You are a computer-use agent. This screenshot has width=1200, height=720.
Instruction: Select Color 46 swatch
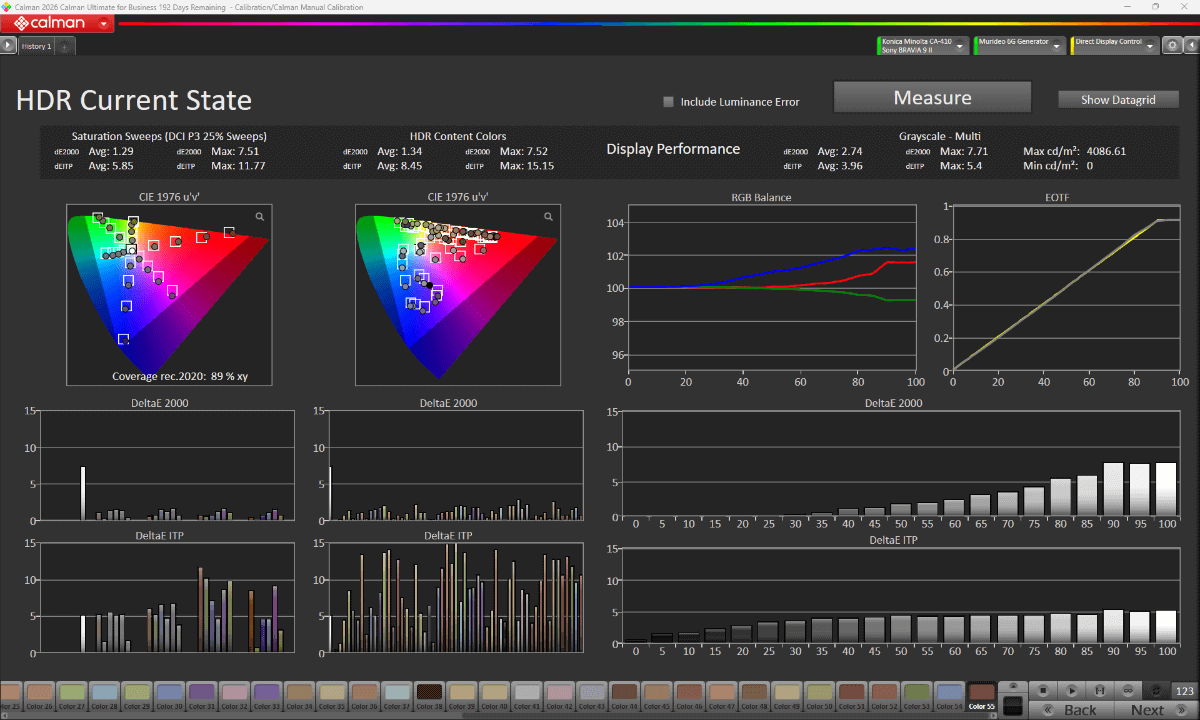click(x=689, y=695)
